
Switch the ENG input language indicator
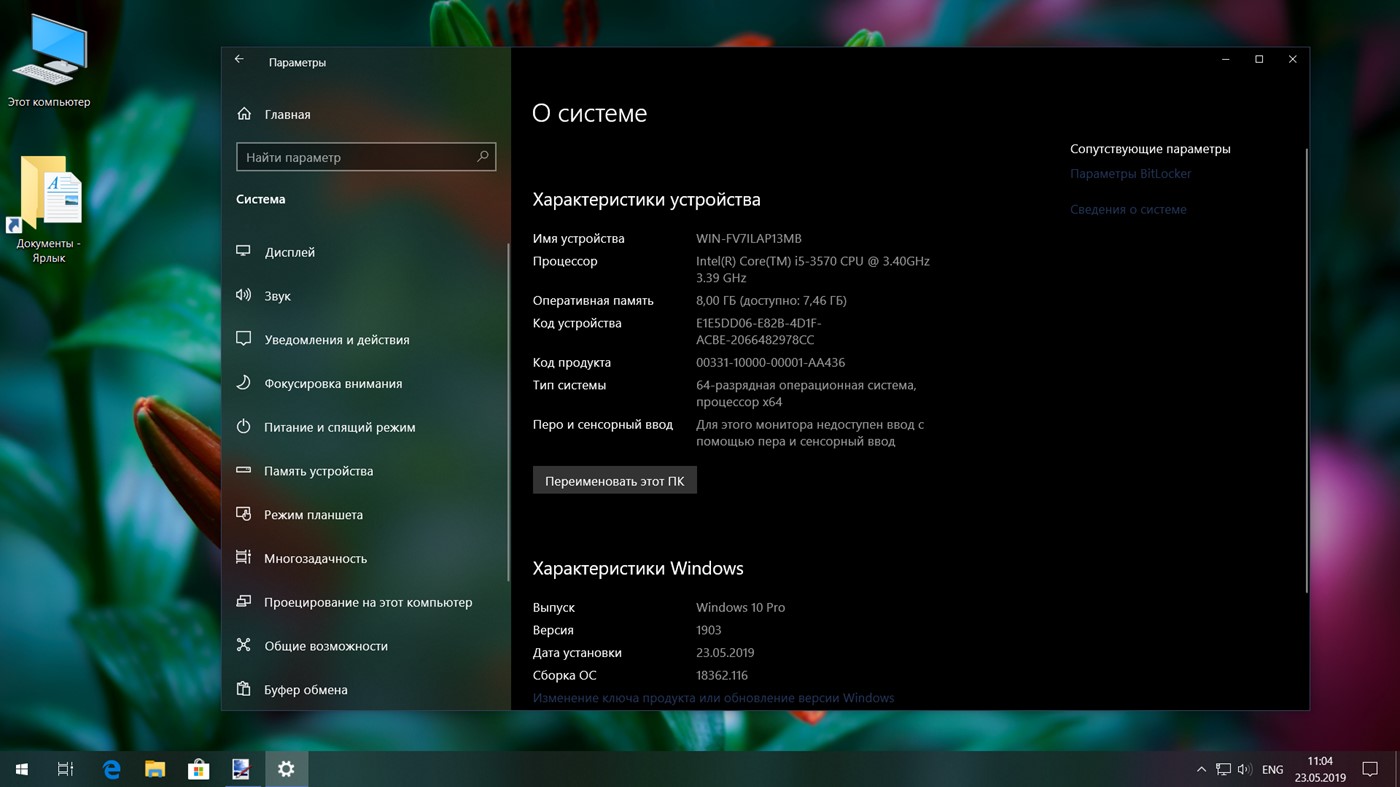pos(1273,769)
